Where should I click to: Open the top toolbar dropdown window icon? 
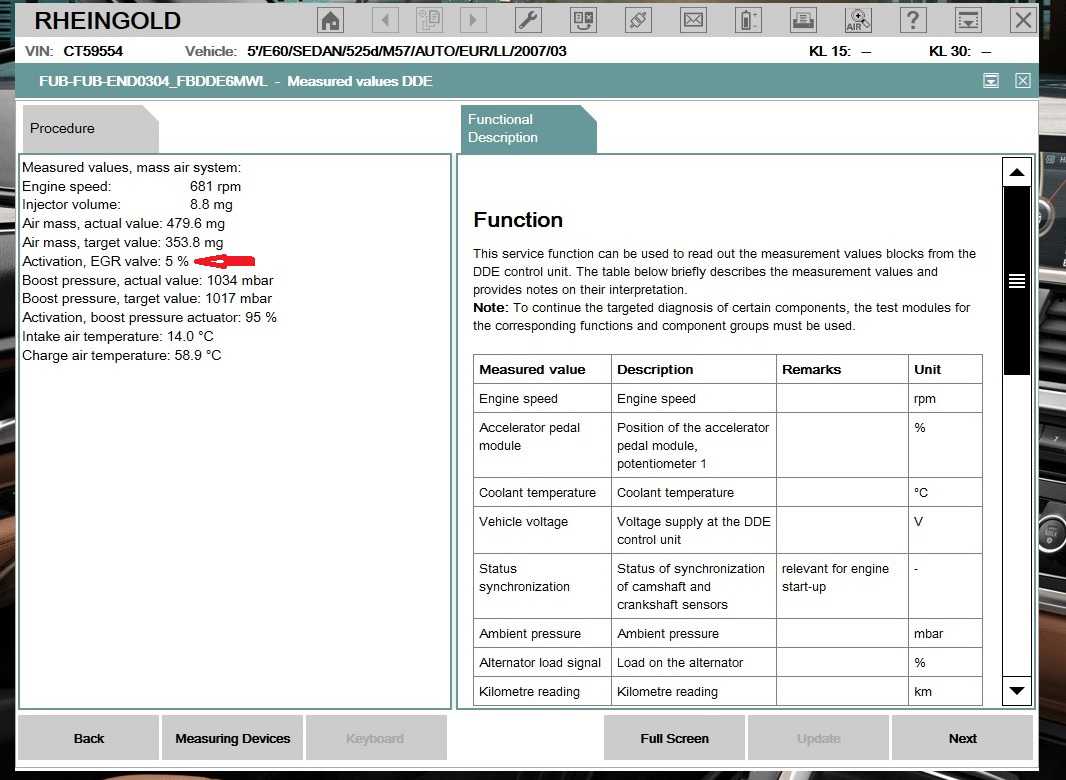967,20
